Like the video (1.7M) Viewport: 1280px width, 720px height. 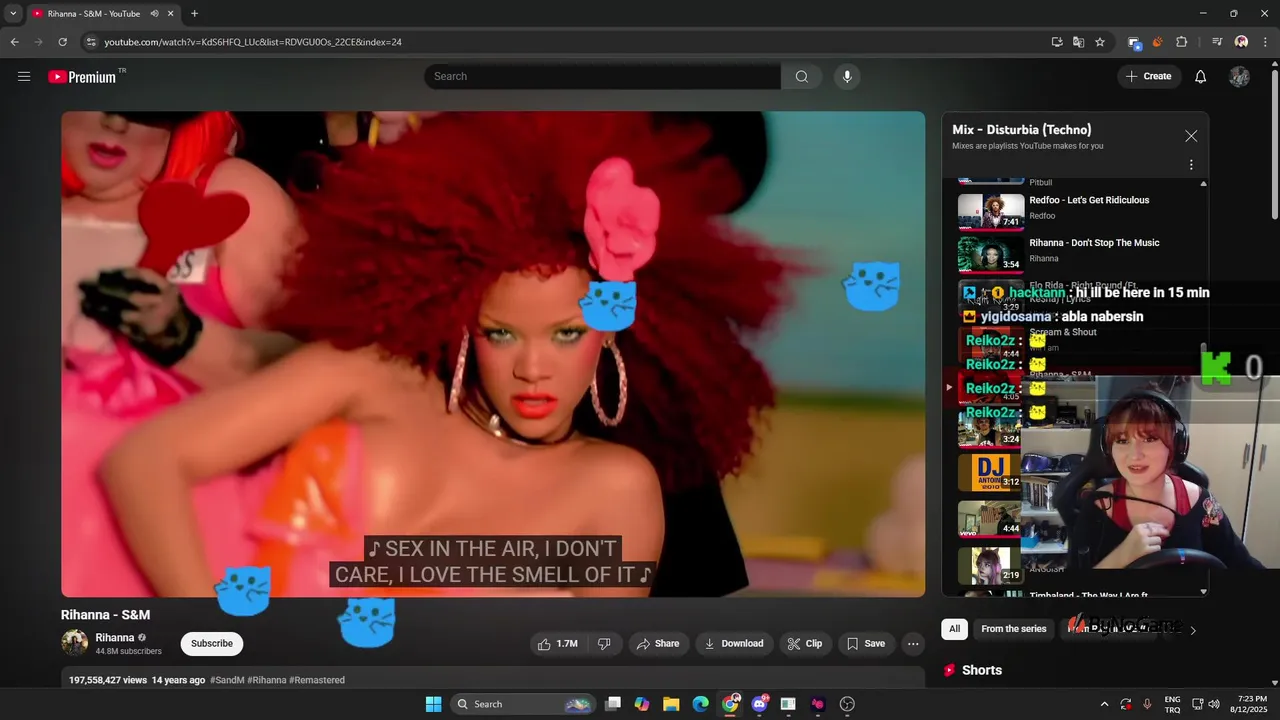(x=558, y=644)
